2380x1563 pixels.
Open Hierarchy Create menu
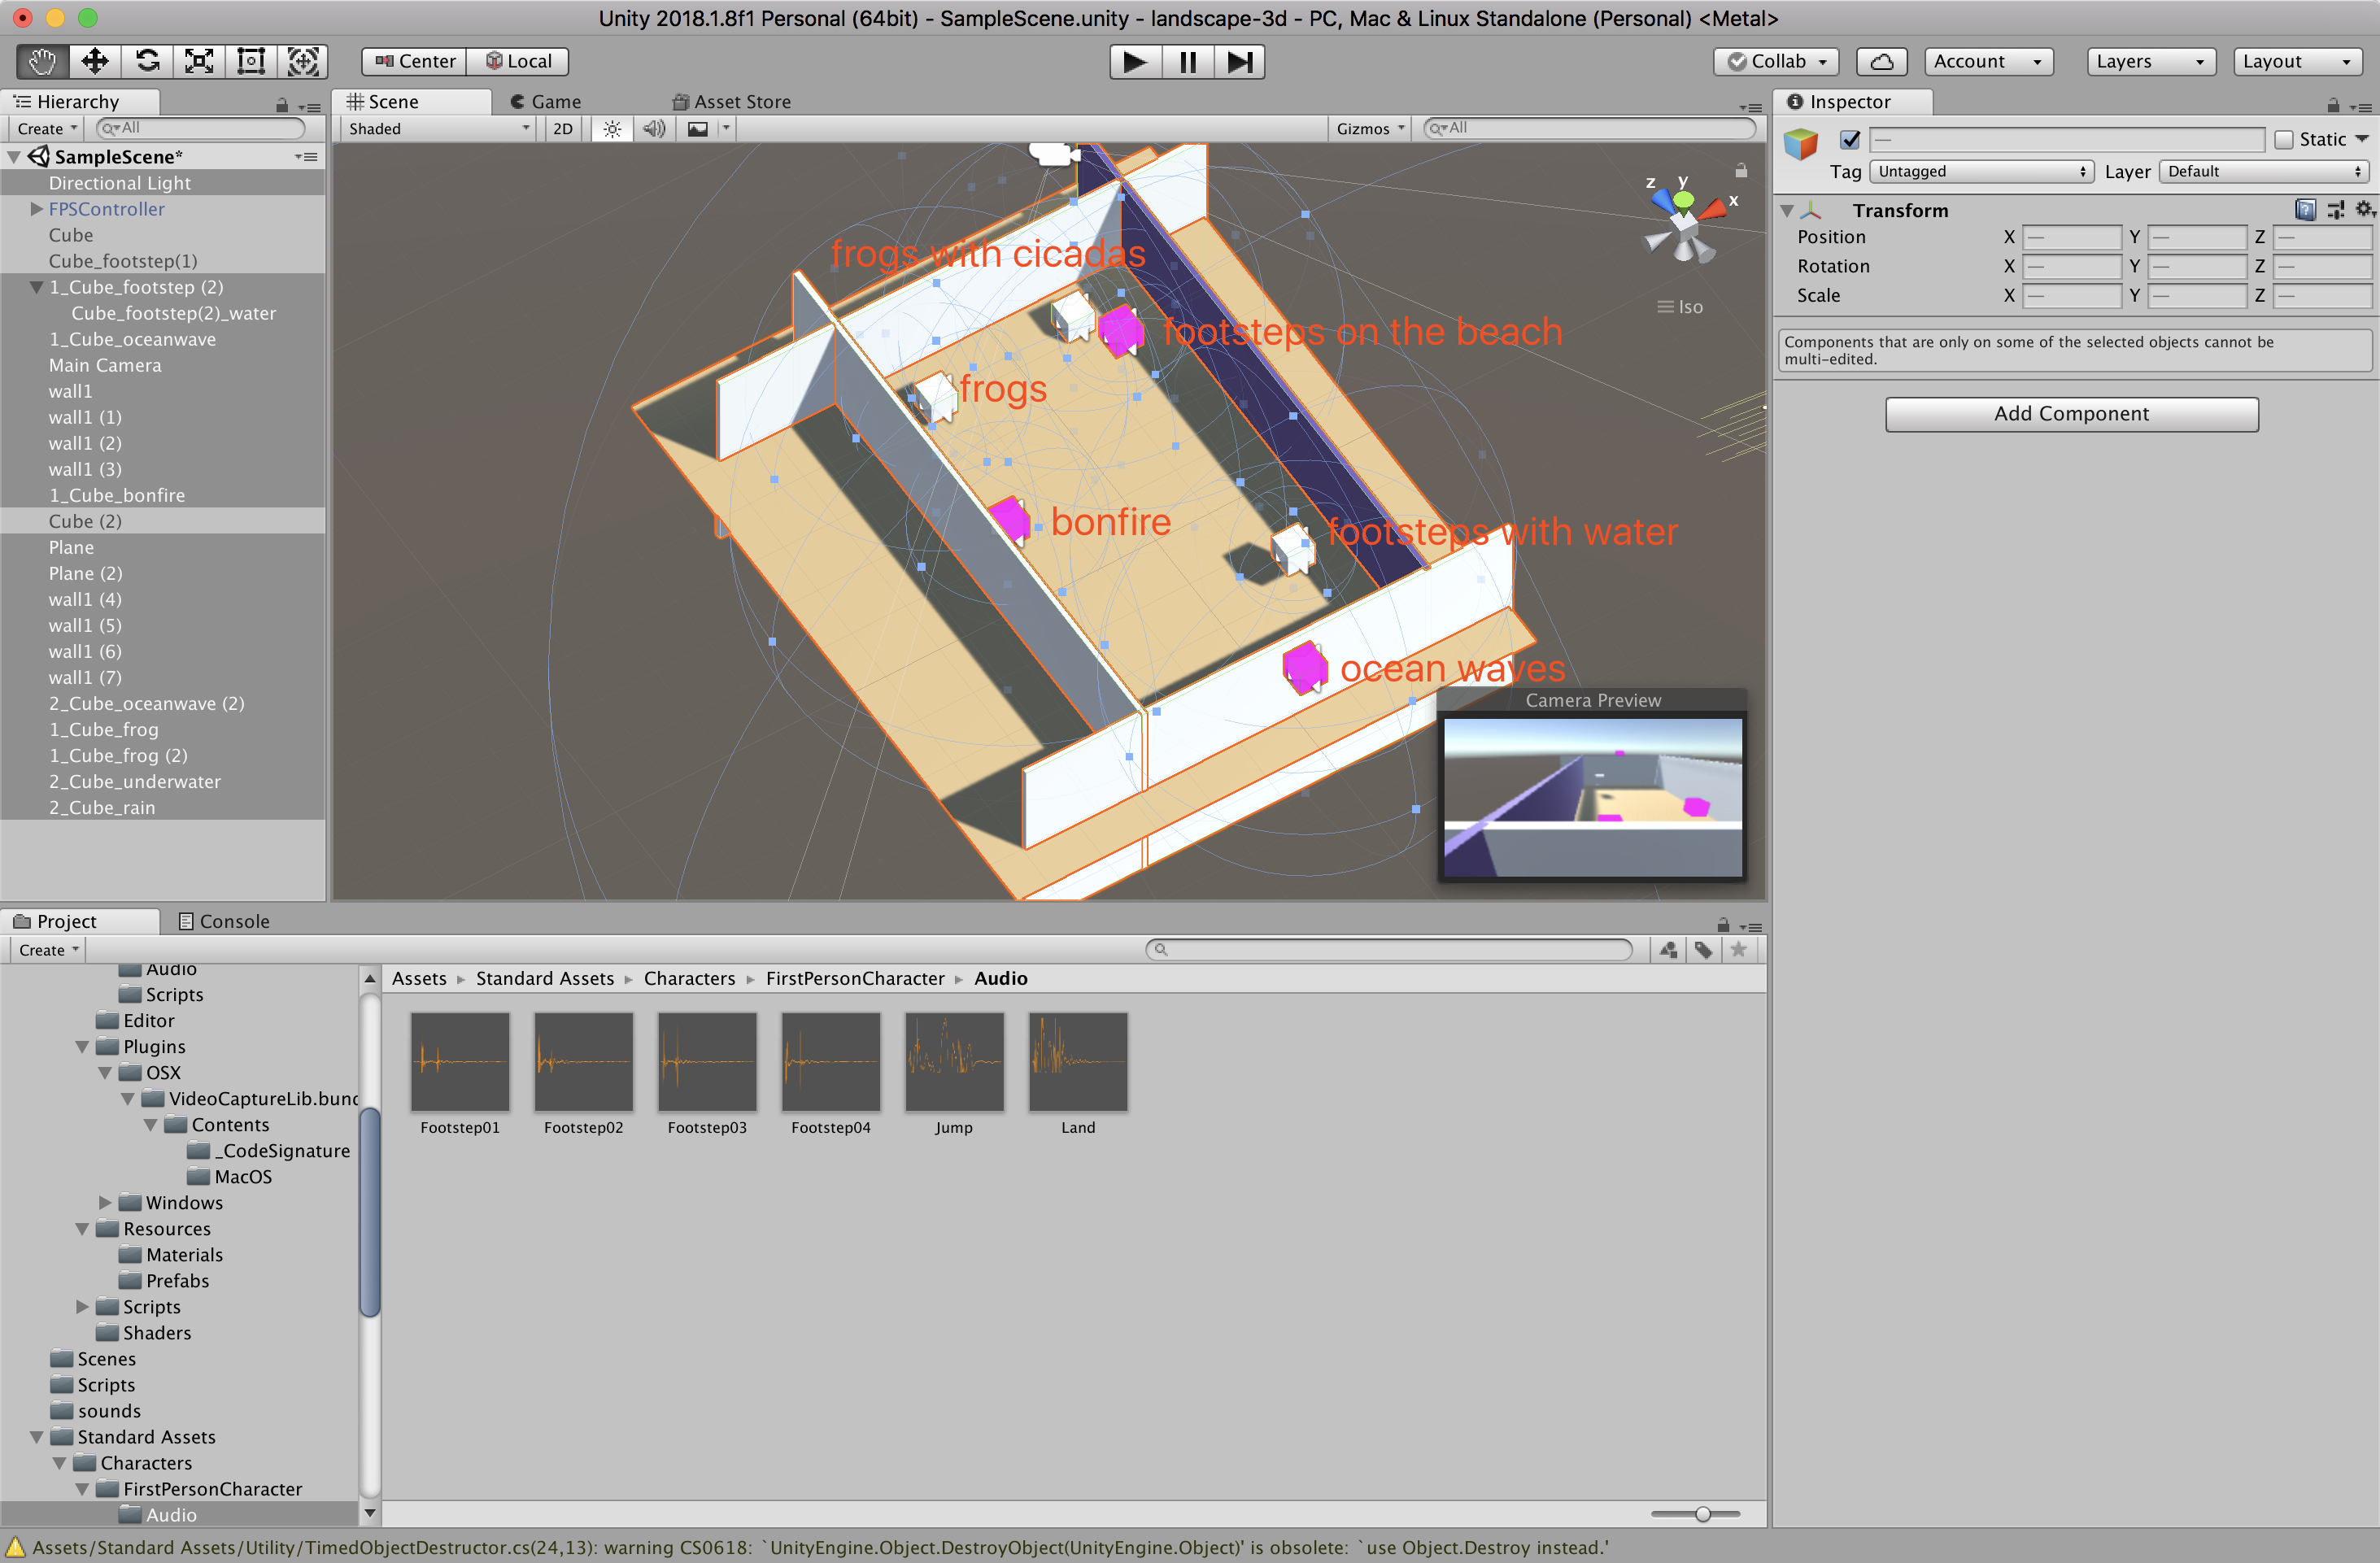pyautogui.click(x=47, y=129)
